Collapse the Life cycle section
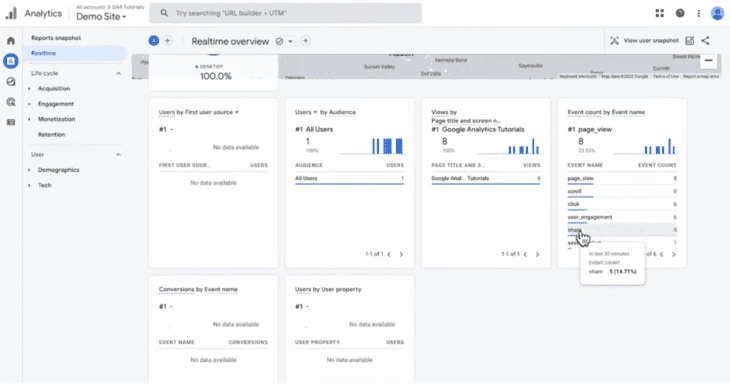Image resolution: width=730 pixels, height=384 pixels. pyautogui.click(x=118, y=73)
